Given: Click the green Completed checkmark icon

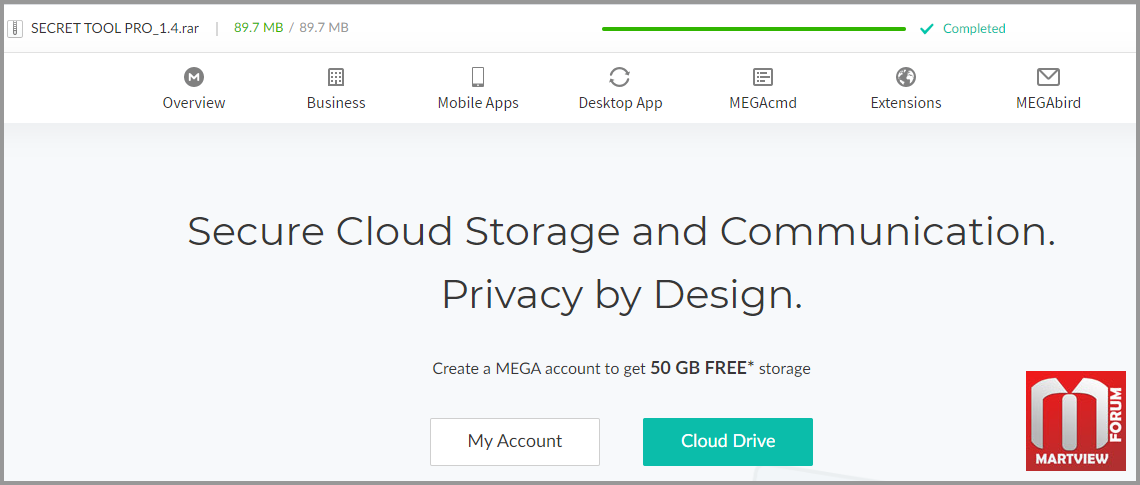Looking at the screenshot, I should [x=927, y=28].
